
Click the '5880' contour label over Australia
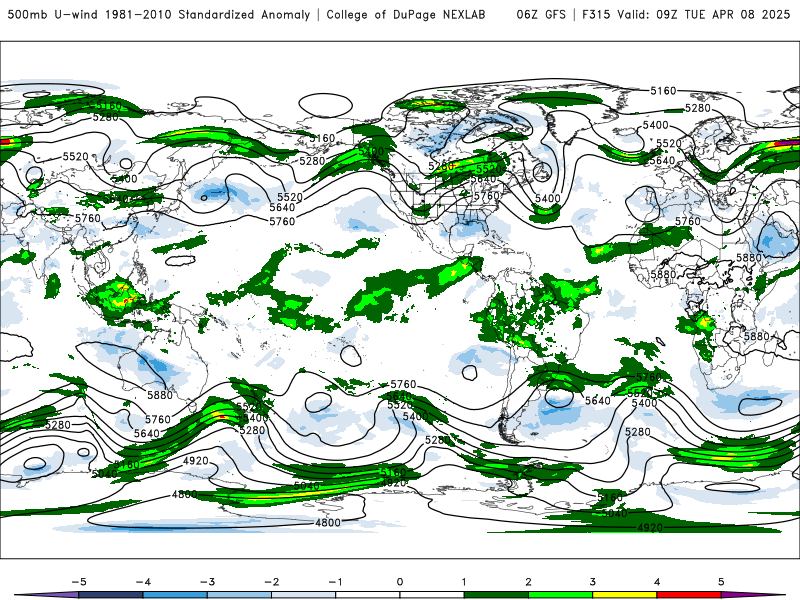point(160,395)
